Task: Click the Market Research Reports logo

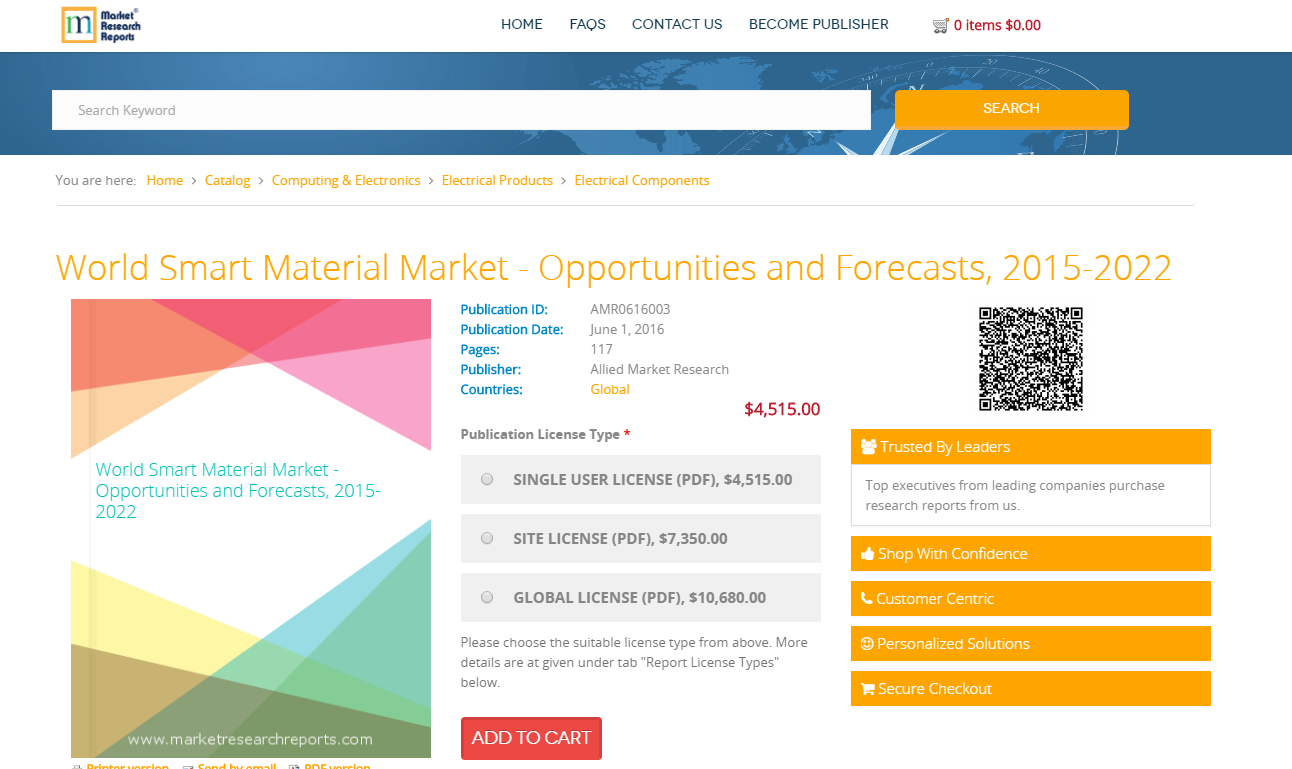Action: click(x=101, y=25)
